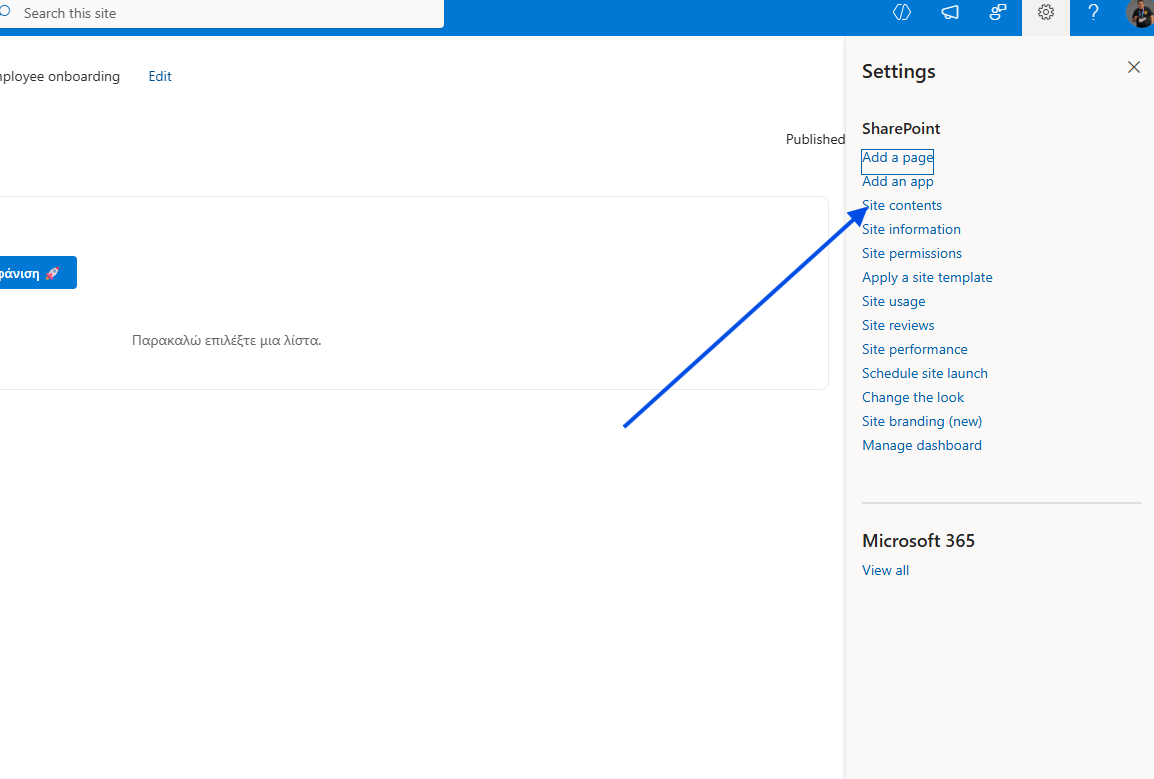The height and width of the screenshot is (779, 1154).
Task: Click the code brackets icon in header
Action: tap(902, 13)
